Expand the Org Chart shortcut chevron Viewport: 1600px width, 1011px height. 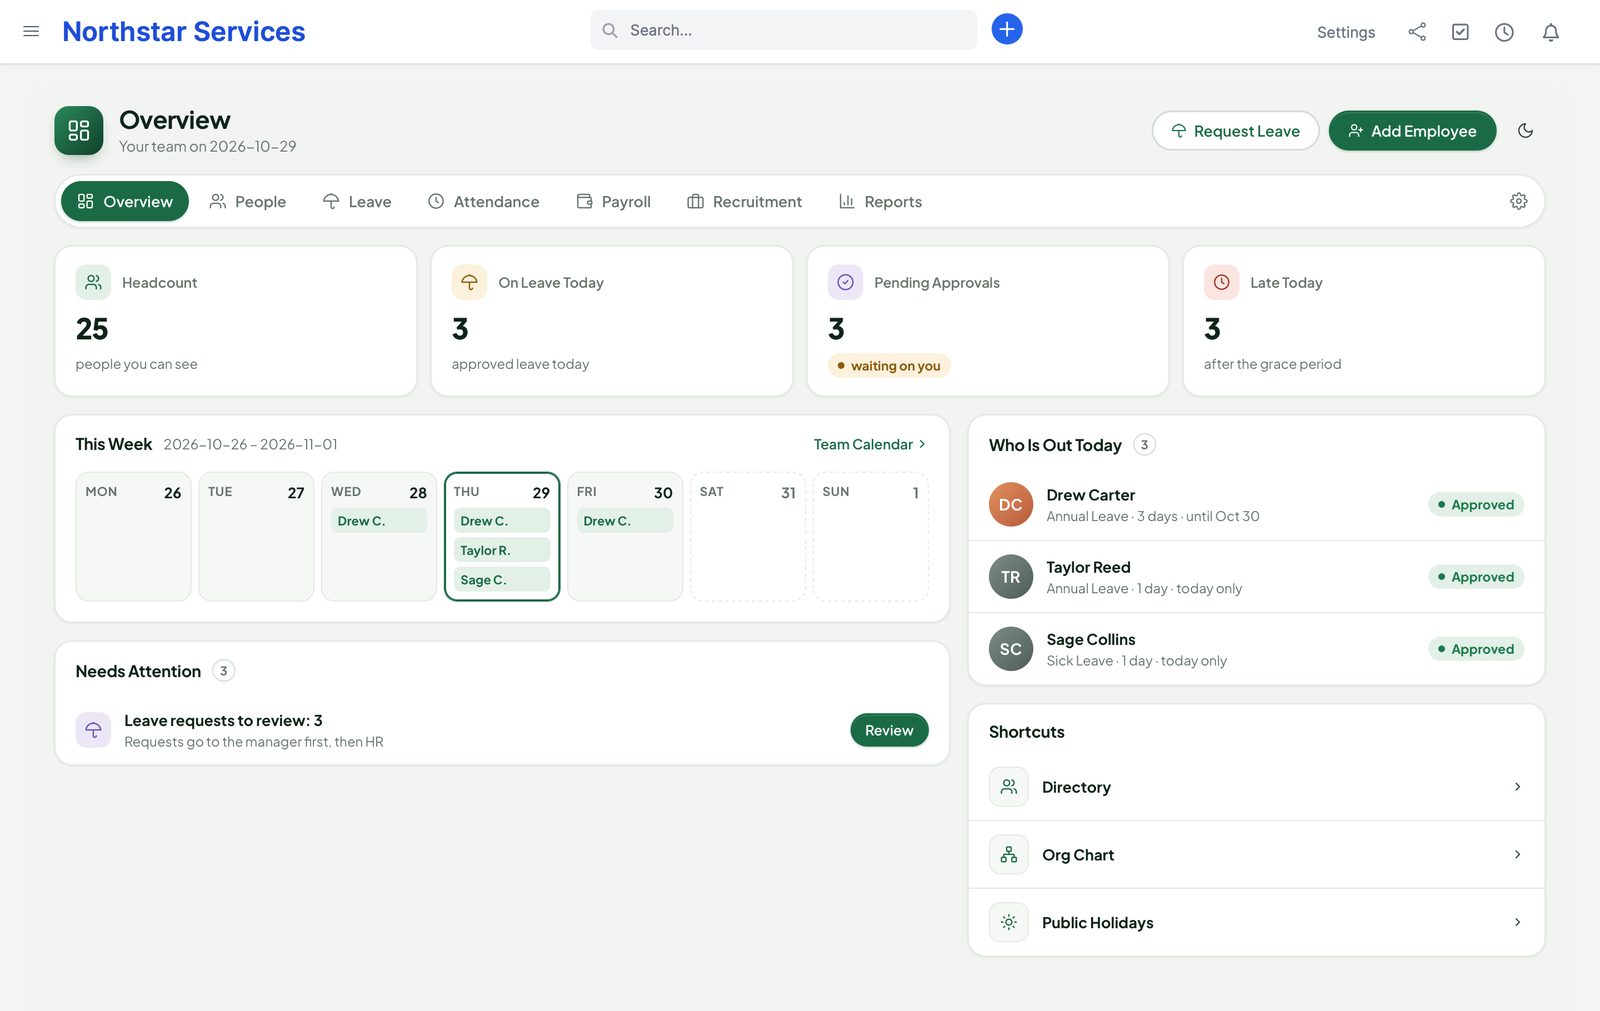point(1517,855)
